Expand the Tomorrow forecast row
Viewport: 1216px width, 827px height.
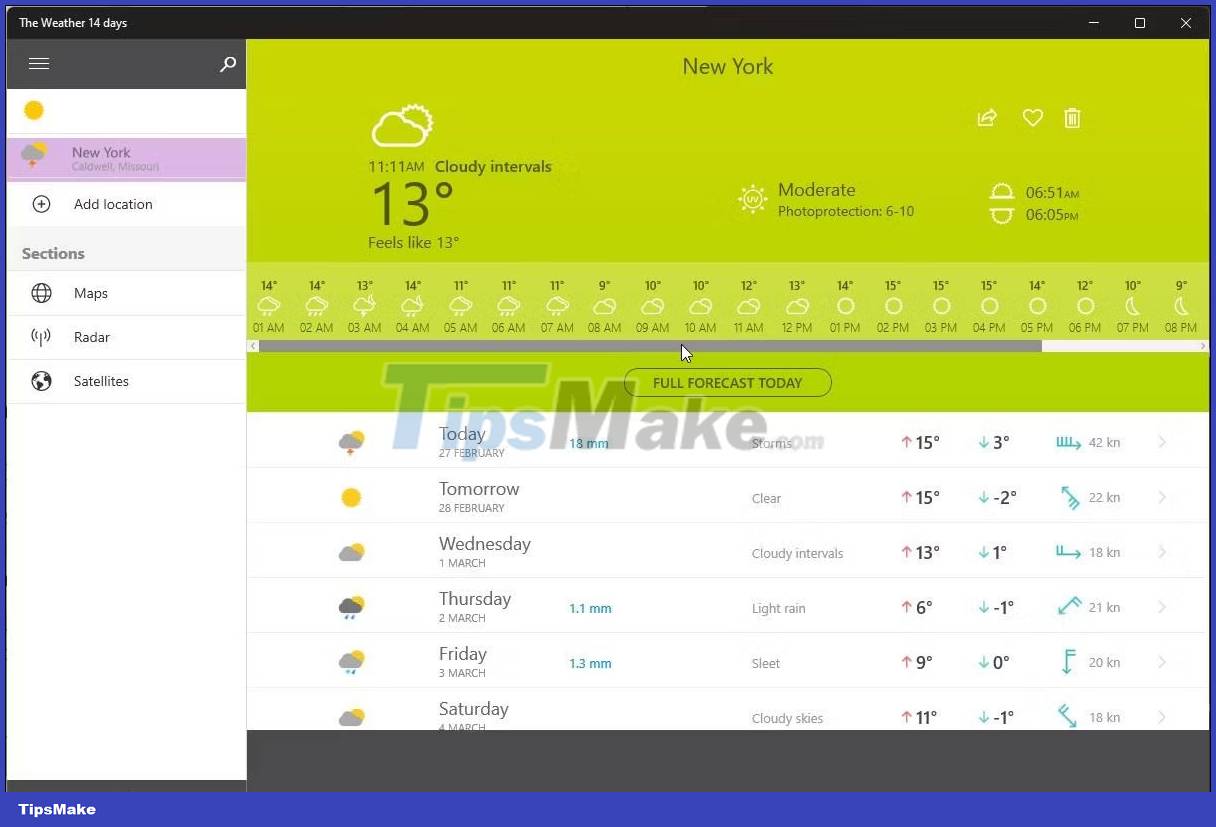tap(1161, 497)
